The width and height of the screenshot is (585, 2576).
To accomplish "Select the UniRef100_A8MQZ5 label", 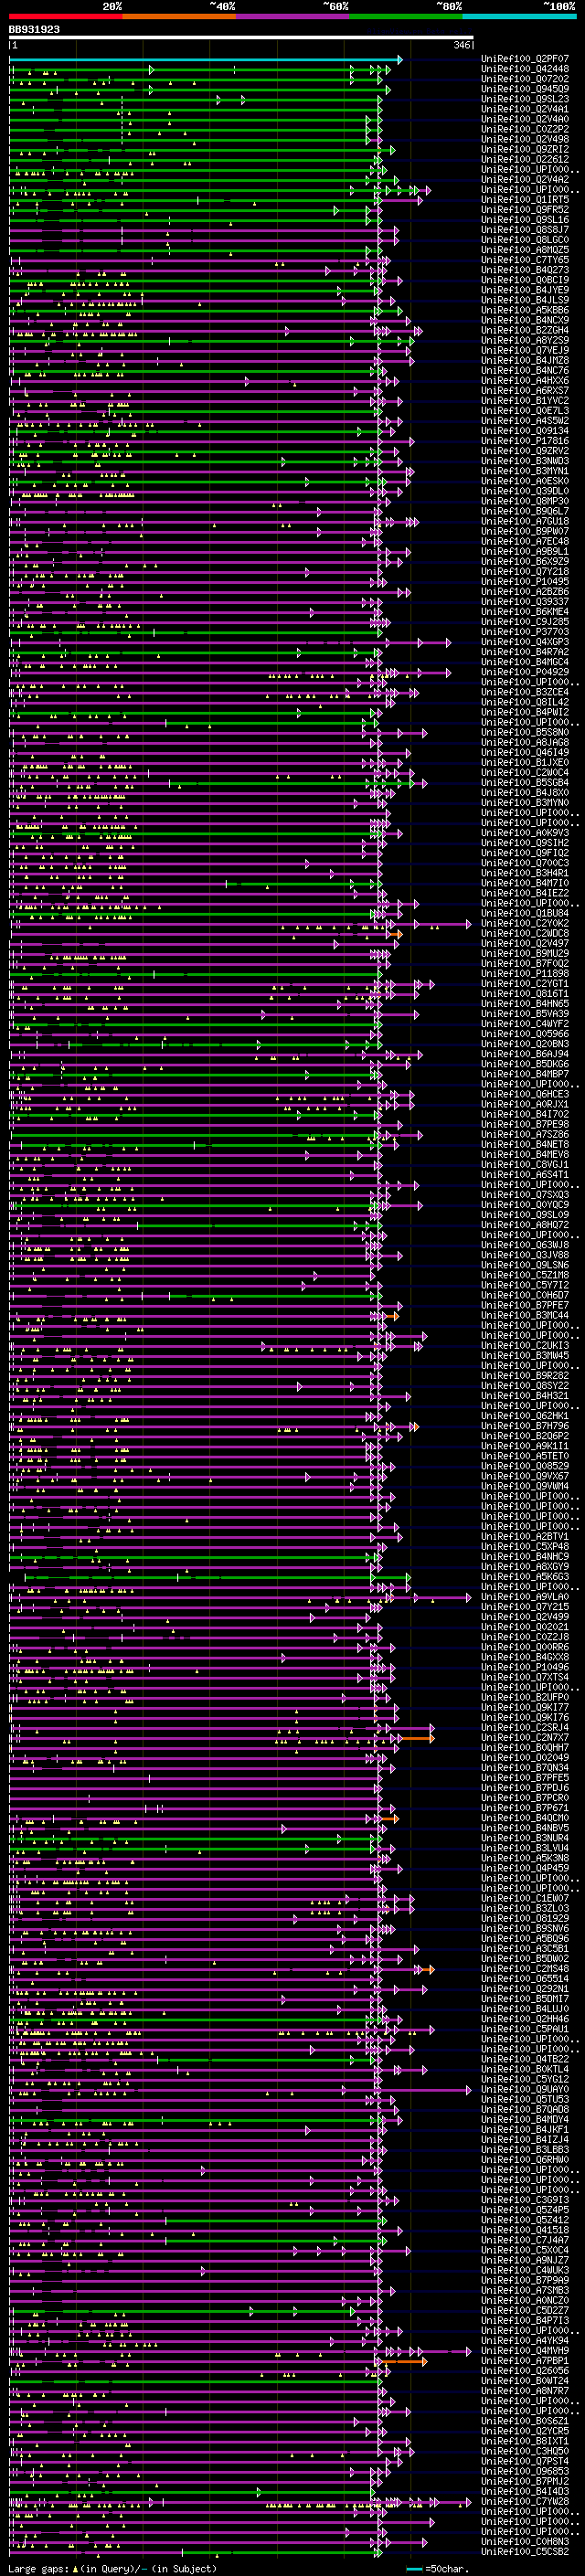I will 525,250.
